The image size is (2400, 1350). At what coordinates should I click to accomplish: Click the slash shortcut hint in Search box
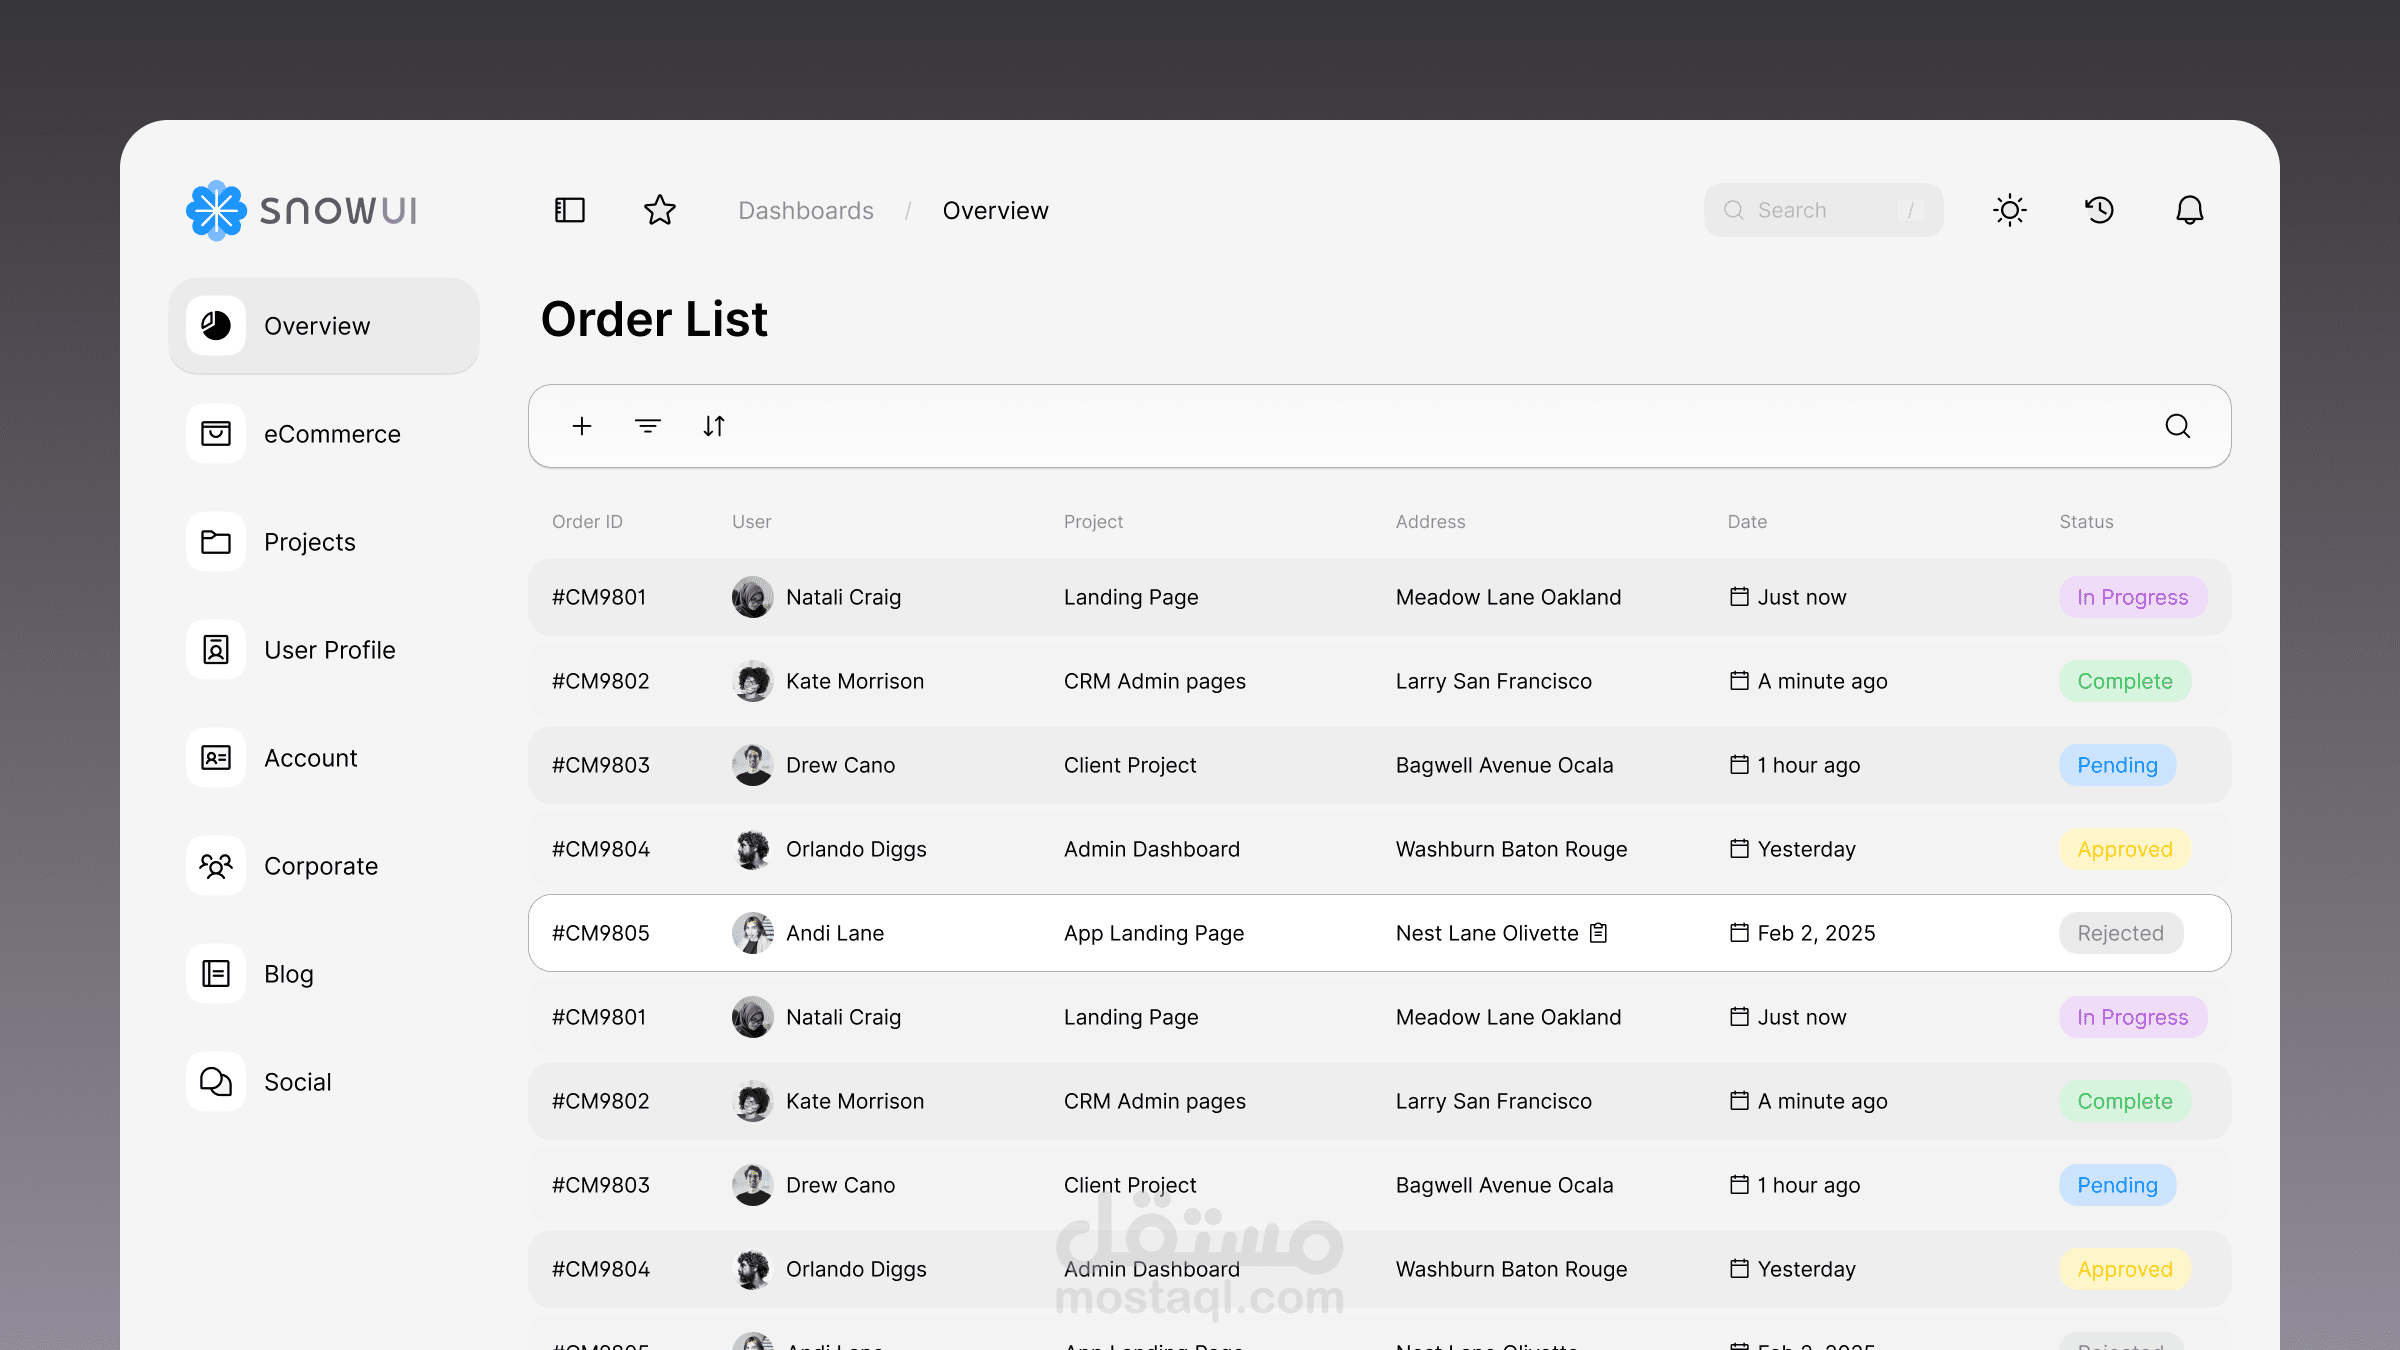point(1911,210)
